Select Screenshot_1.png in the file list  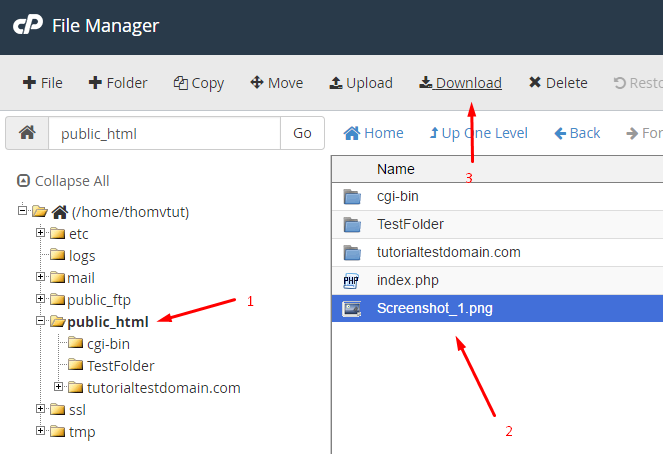[497, 309]
